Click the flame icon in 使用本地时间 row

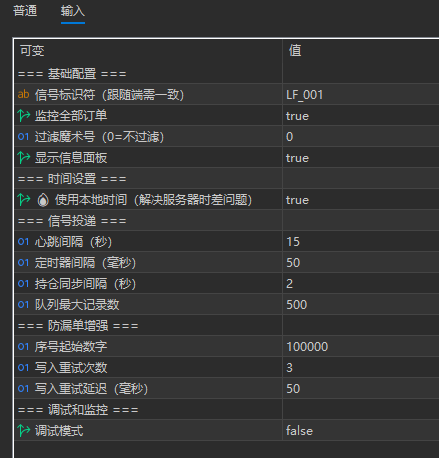(x=43, y=200)
